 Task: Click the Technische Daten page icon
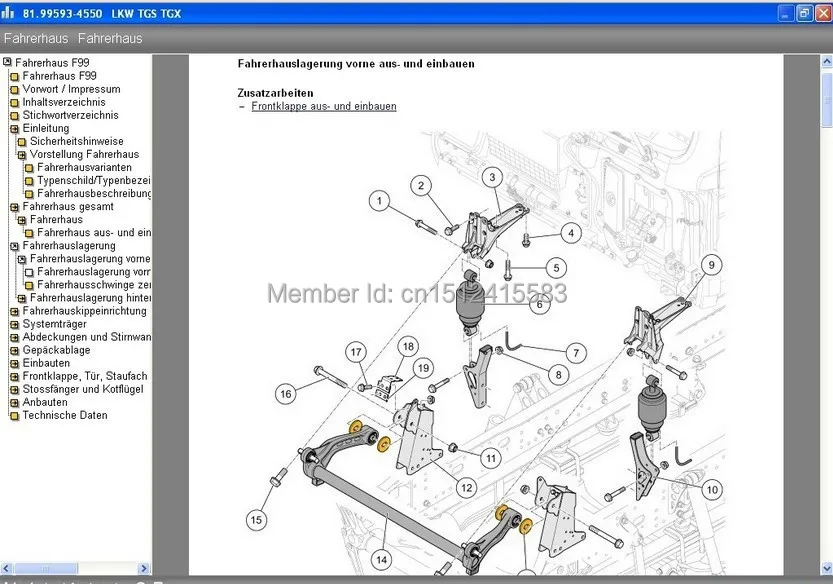click(x=14, y=416)
